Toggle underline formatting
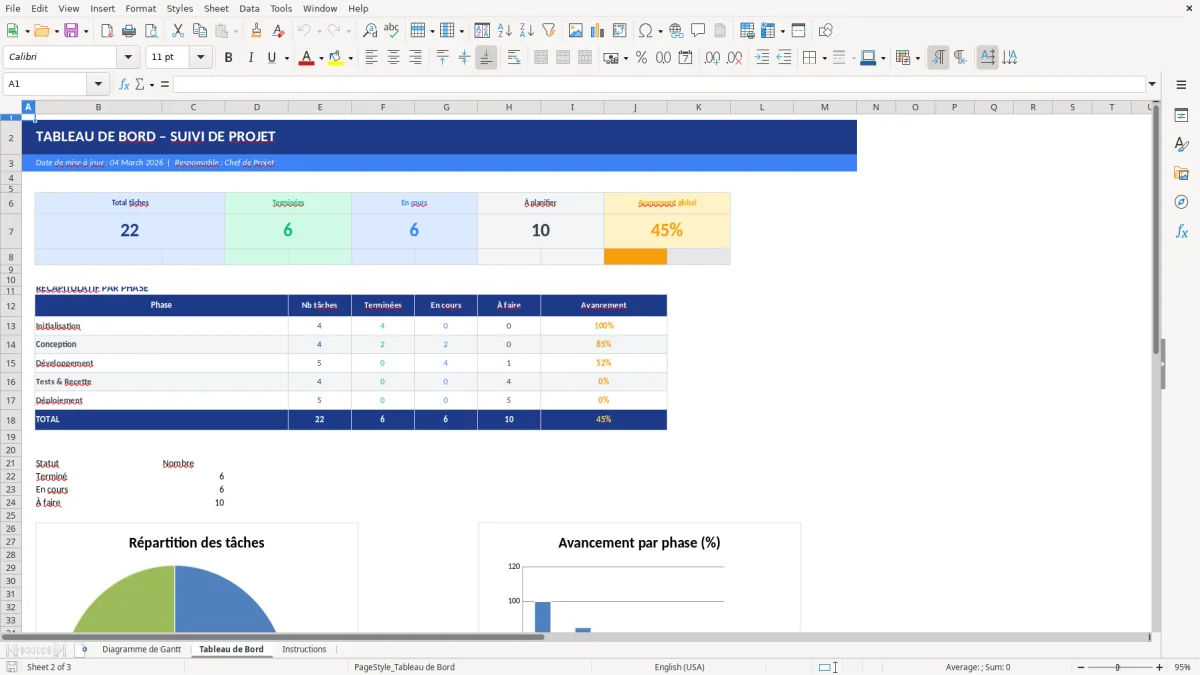 click(x=270, y=58)
